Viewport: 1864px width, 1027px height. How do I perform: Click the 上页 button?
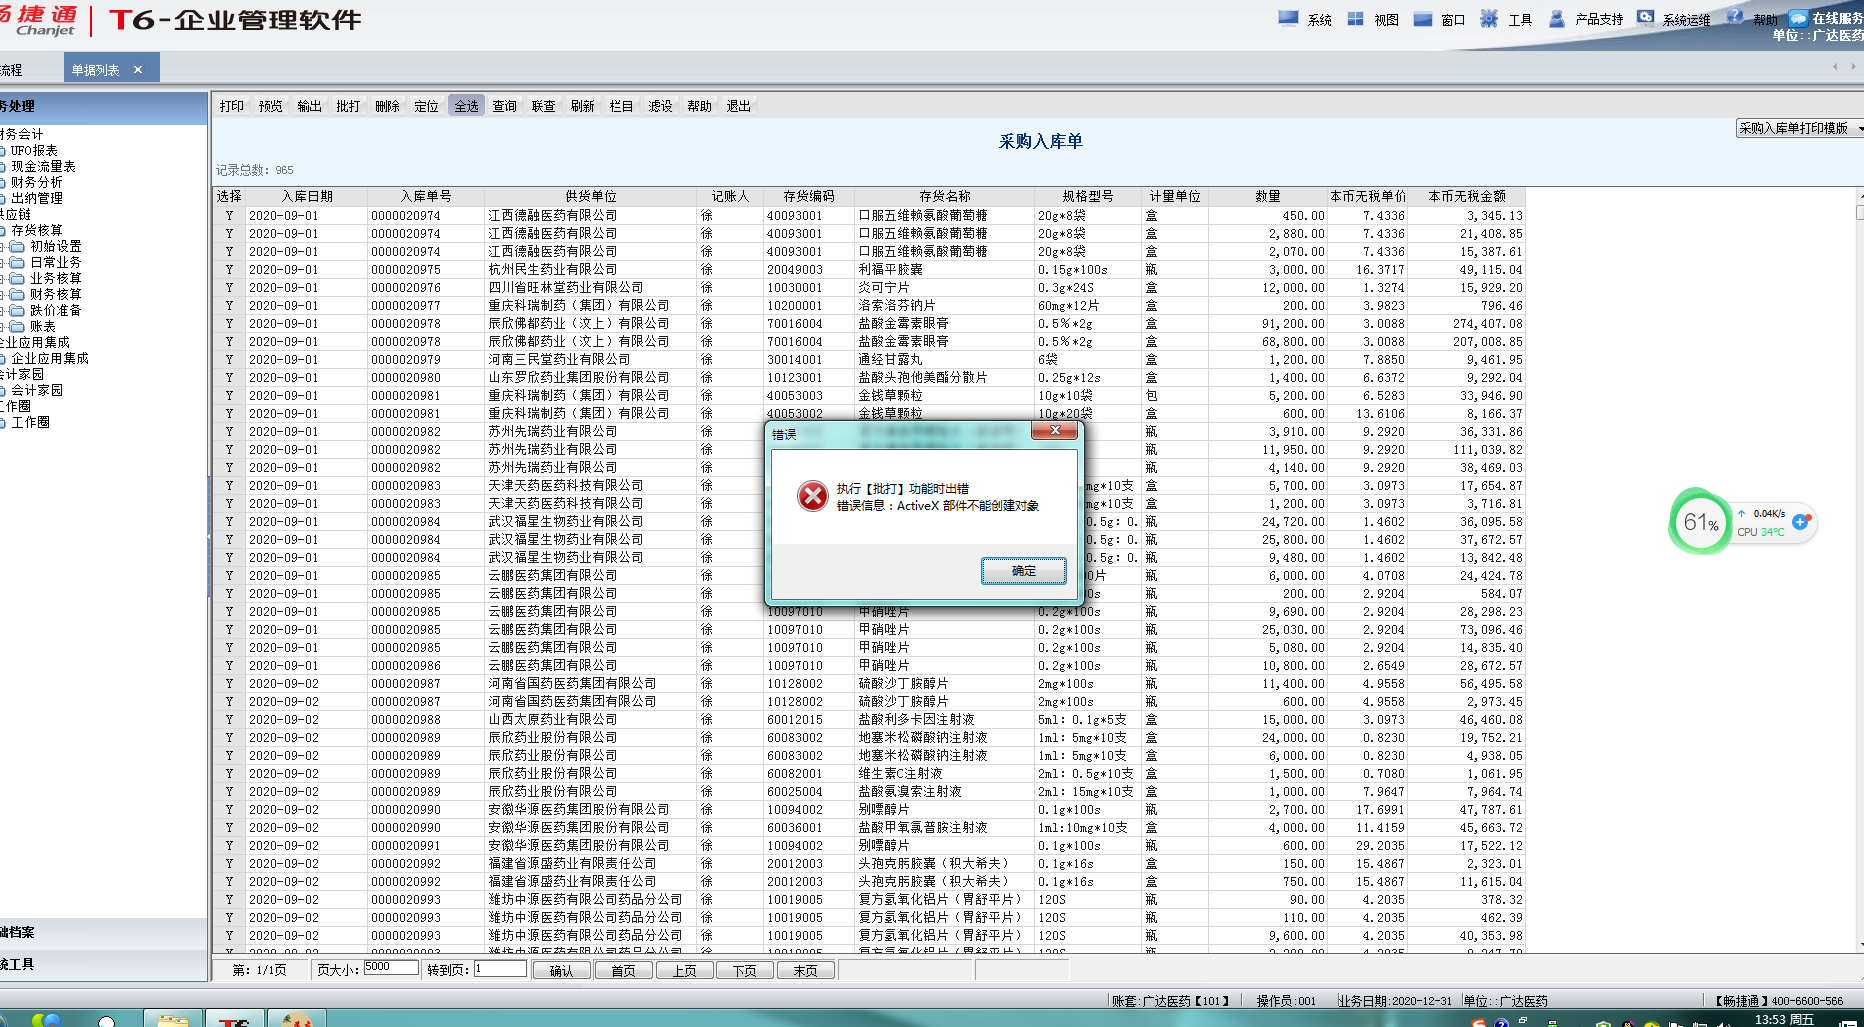pos(684,970)
